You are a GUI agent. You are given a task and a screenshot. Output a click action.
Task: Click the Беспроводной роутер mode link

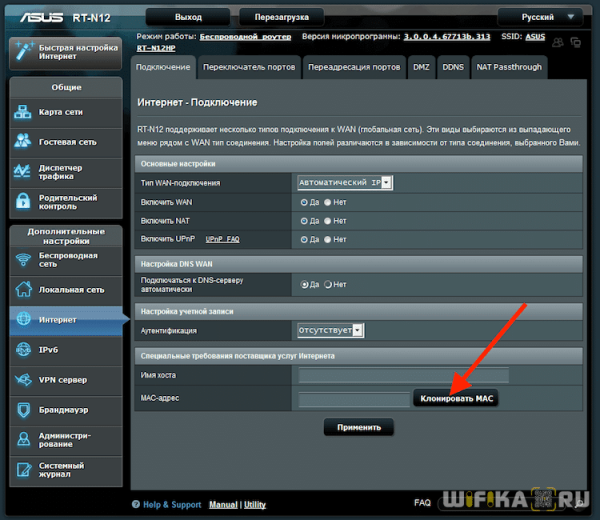245,37
